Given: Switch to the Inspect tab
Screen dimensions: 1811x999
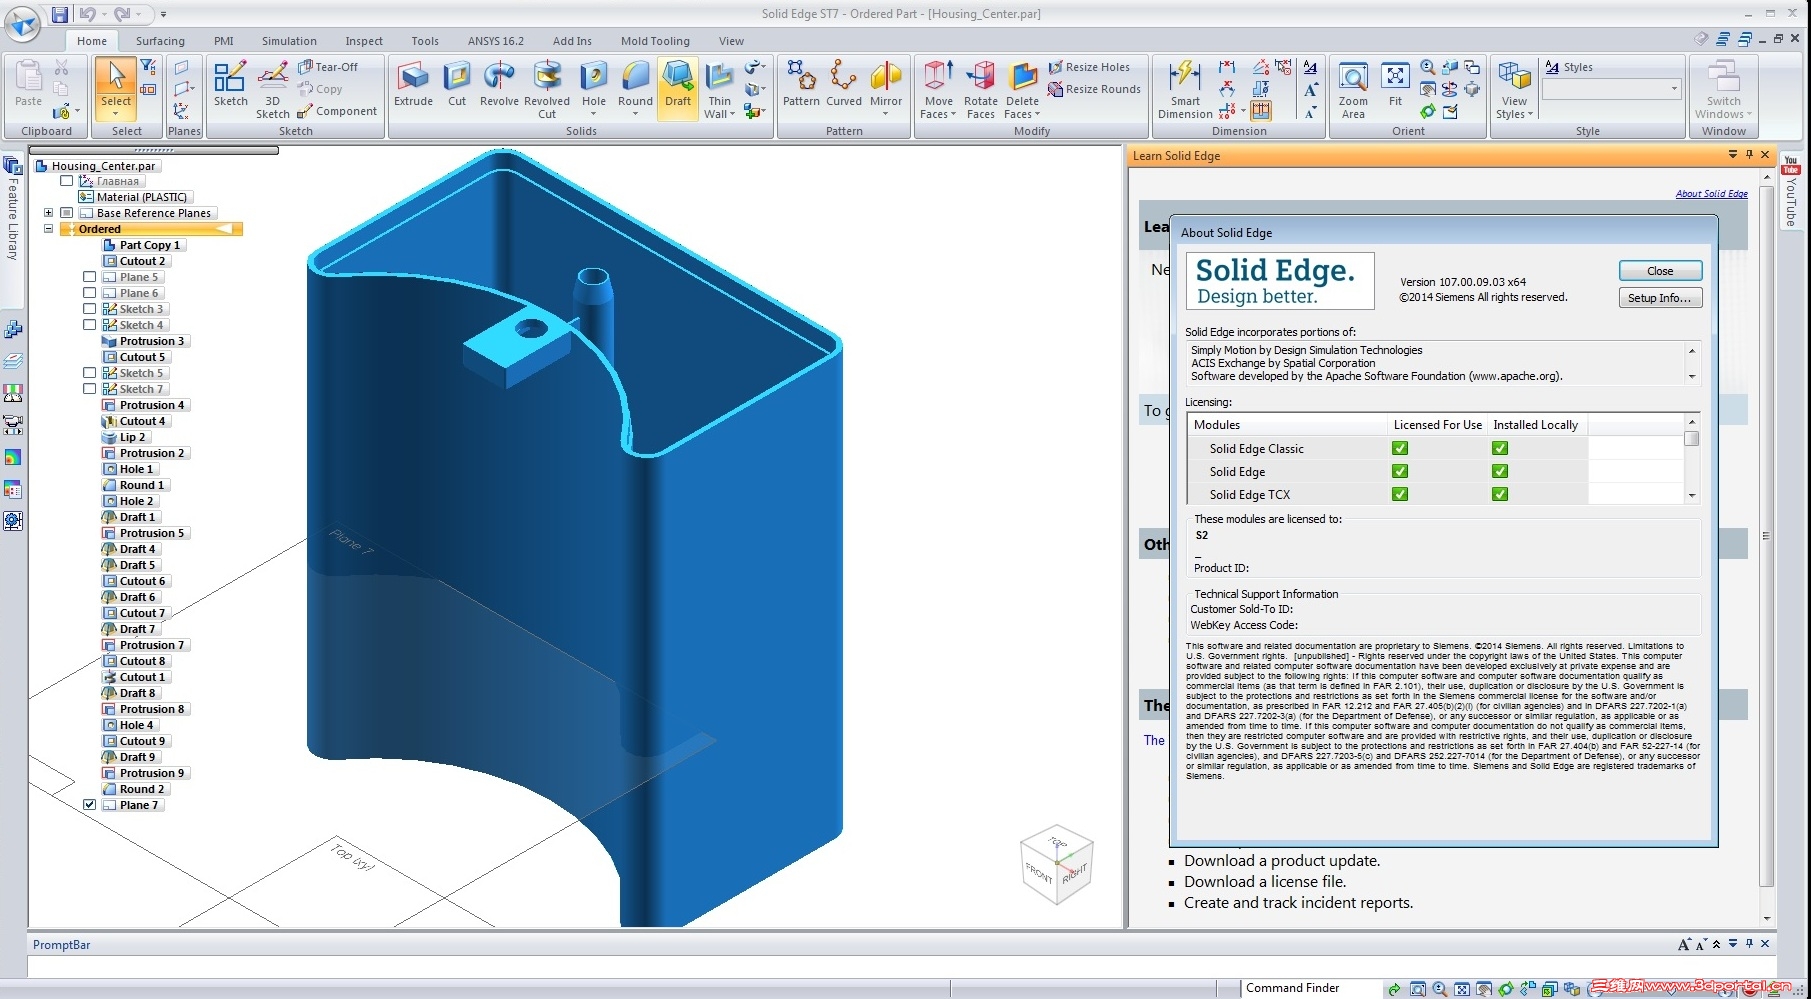Looking at the screenshot, I should [x=364, y=41].
